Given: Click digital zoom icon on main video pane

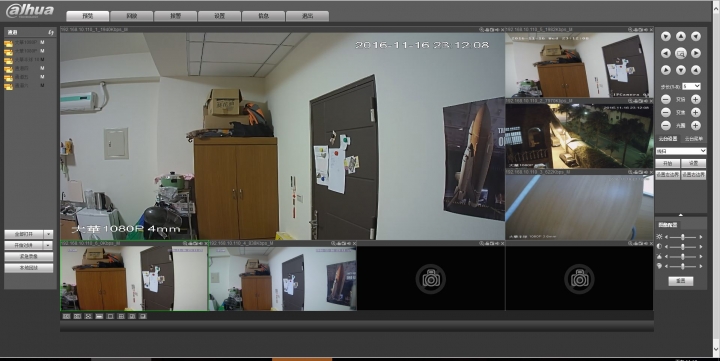Looking at the screenshot, I should pyautogui.click(x=482, y=29).
